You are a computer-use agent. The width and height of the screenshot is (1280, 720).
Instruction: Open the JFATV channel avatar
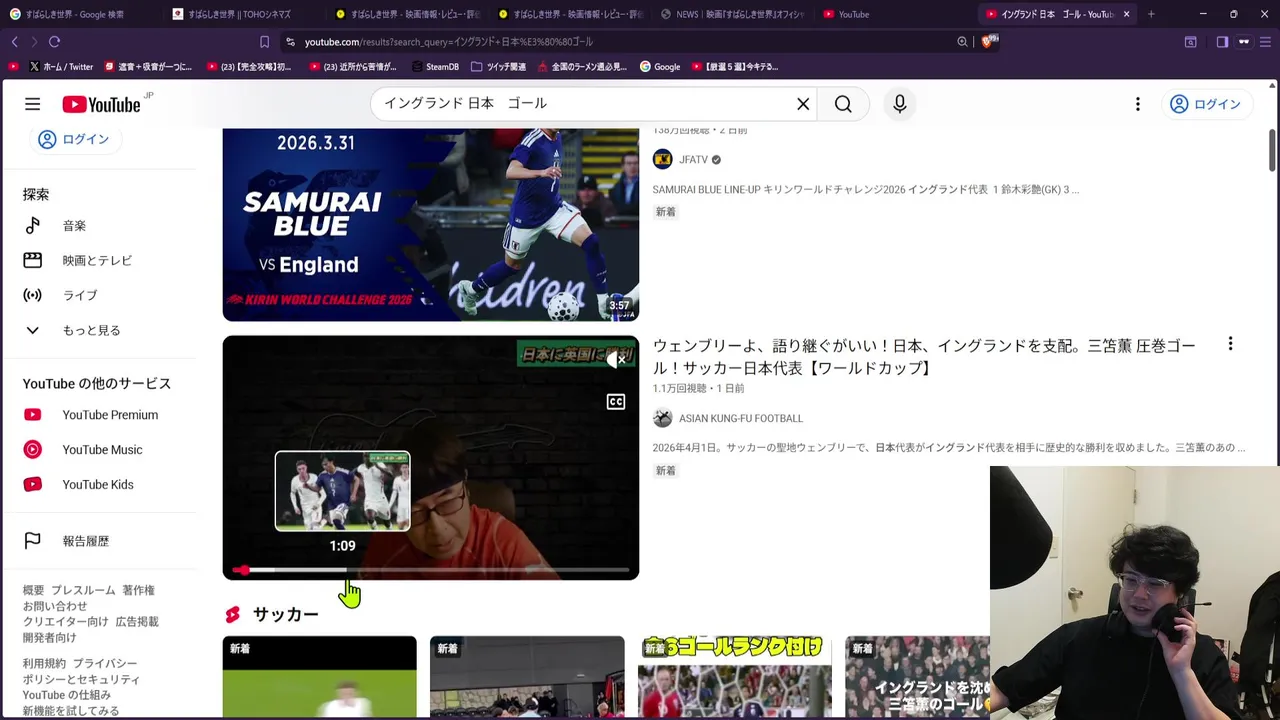click(662, 159)
